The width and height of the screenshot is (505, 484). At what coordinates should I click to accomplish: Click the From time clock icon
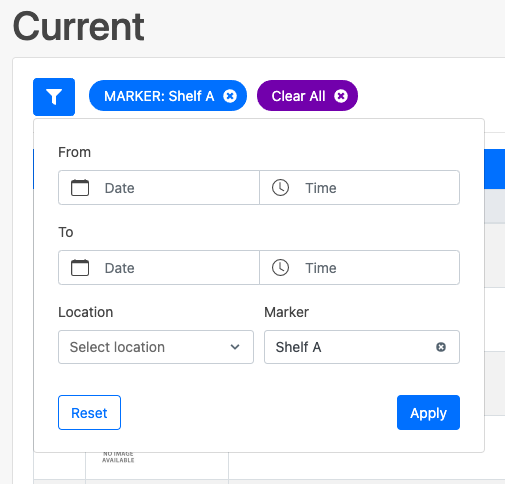280,188
